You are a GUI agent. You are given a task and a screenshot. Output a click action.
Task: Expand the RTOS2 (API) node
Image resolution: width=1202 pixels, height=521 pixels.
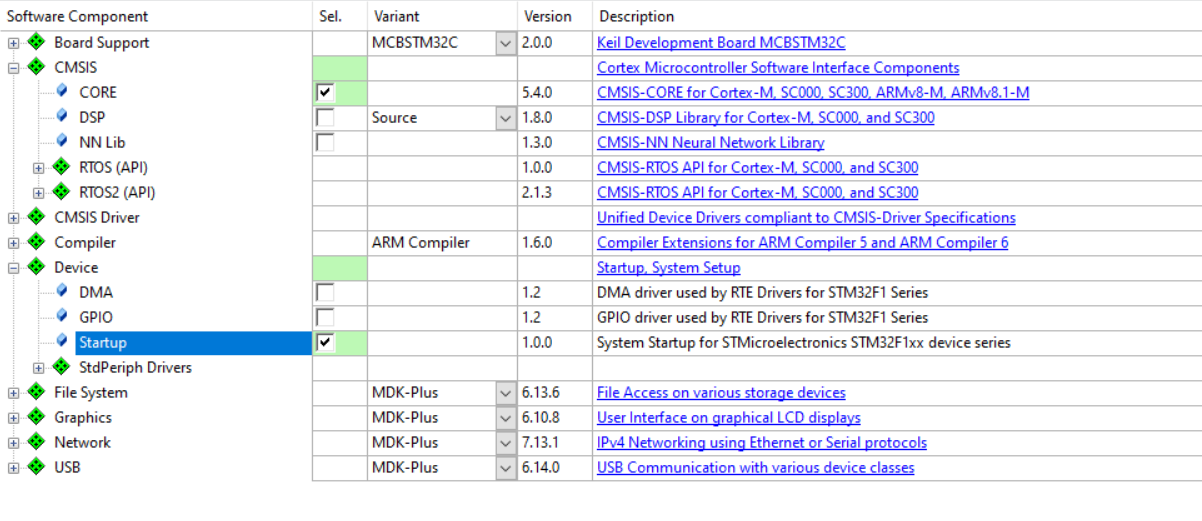click(x=39, y=193)
